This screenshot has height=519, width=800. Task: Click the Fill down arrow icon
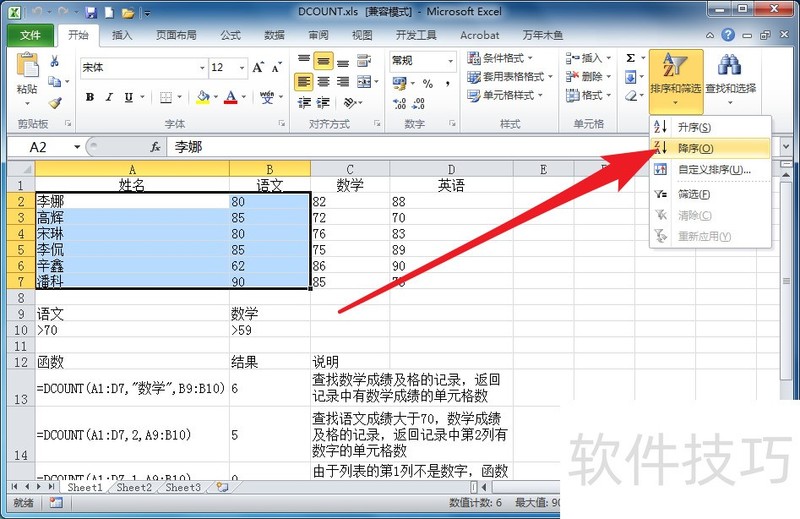coord(631,77)
